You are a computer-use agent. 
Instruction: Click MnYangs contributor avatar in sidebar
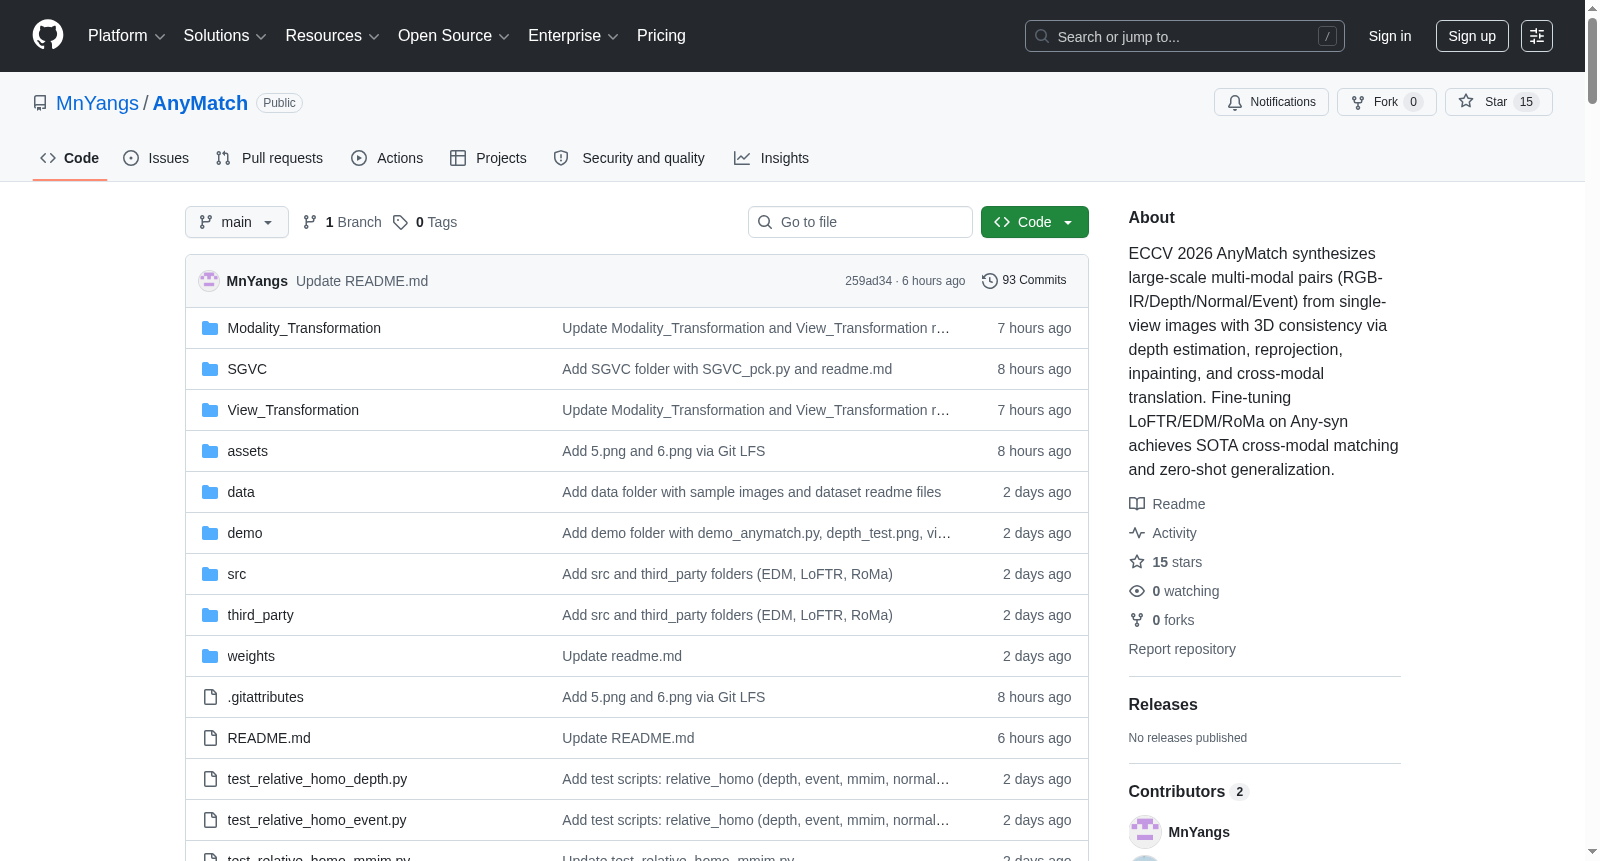point(1145,832)
